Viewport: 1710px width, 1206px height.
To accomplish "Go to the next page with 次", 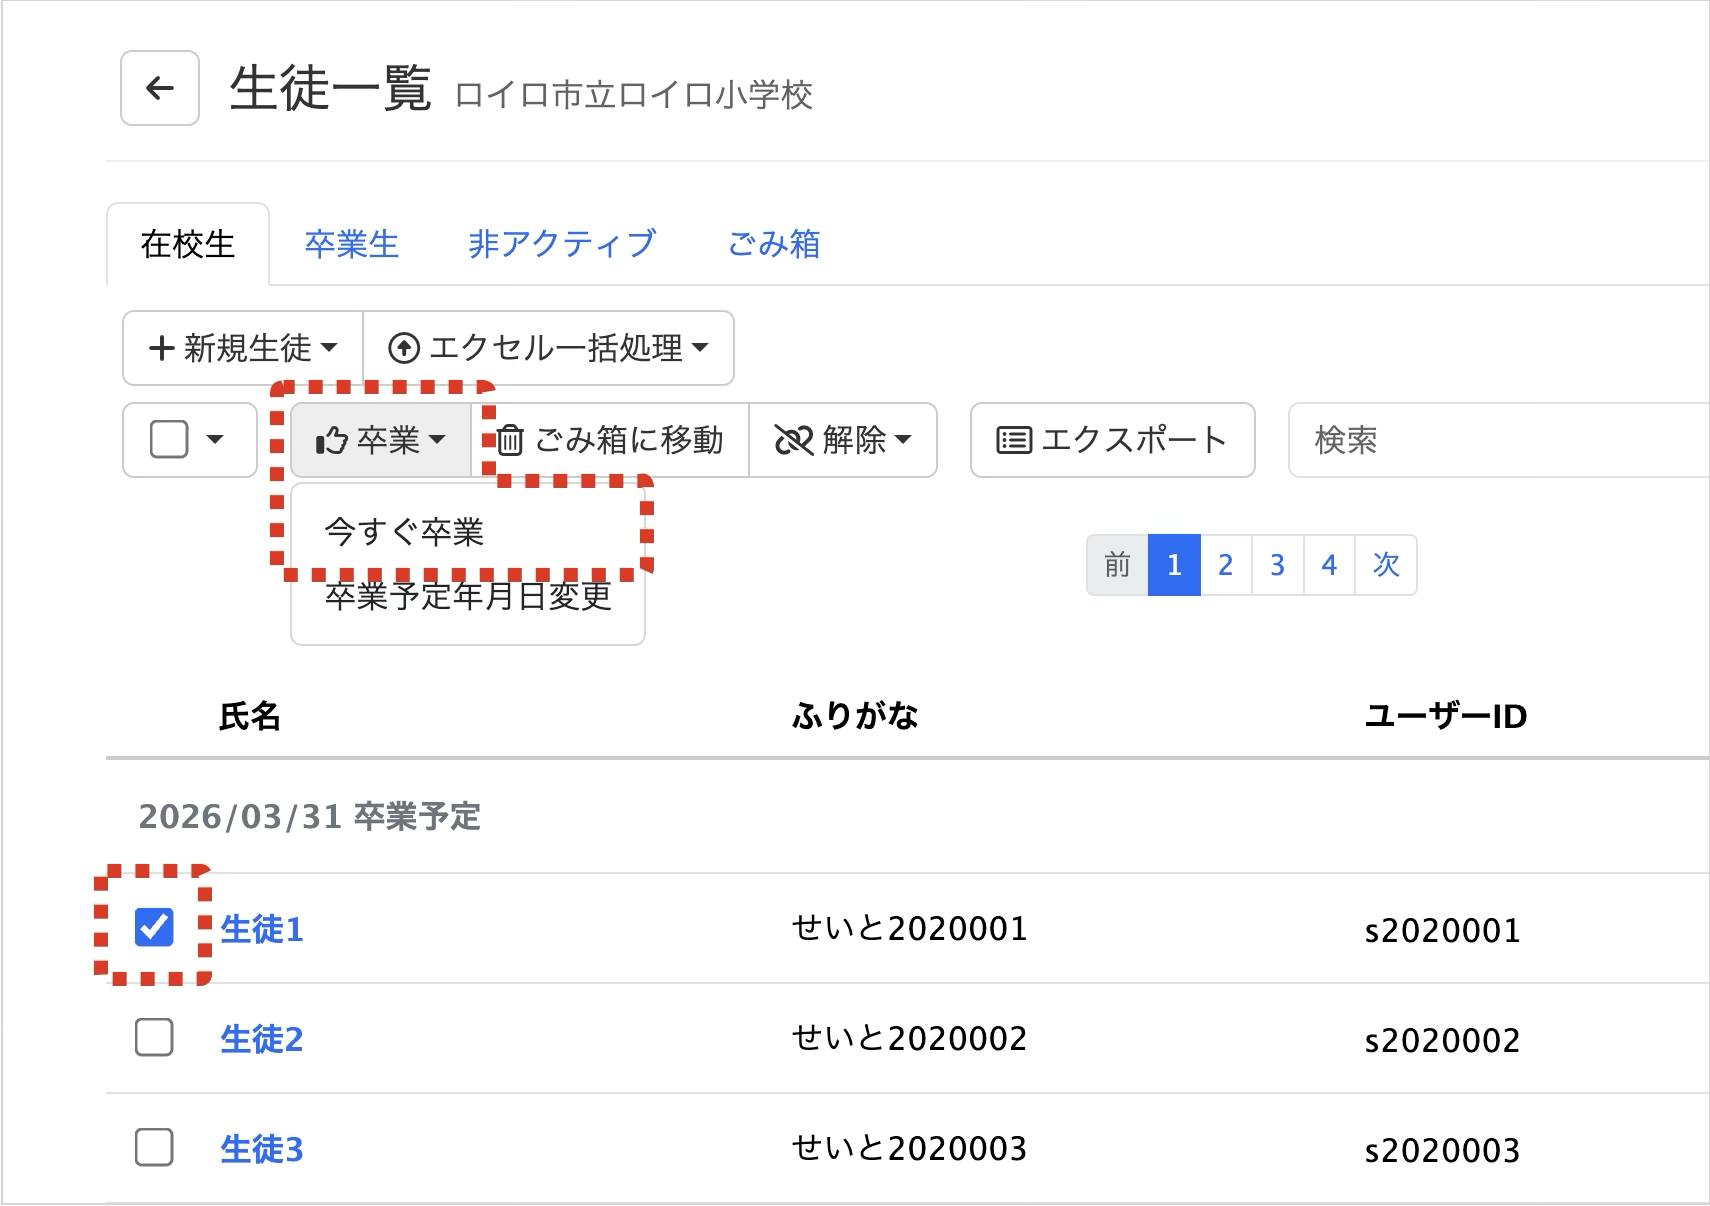I will (1386, 565).
